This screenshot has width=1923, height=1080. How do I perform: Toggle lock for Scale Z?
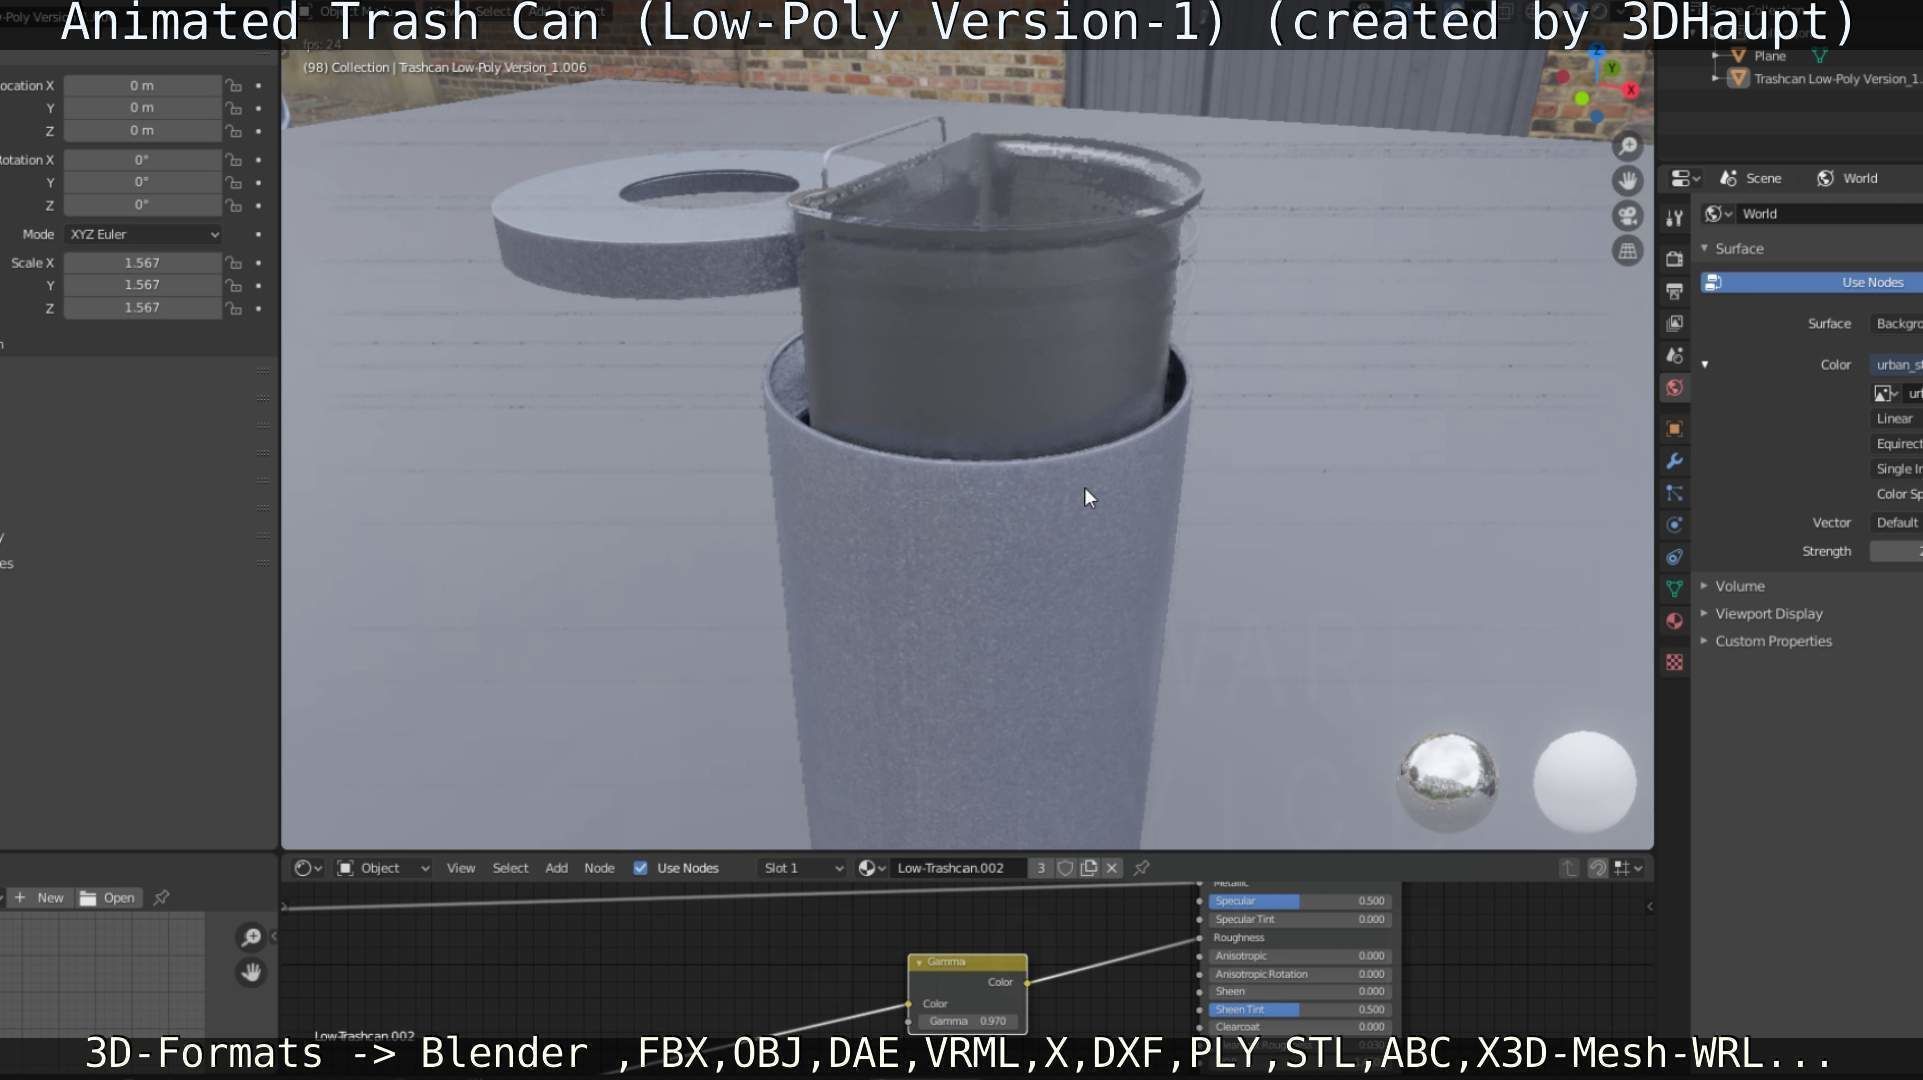tap(233, 308)
